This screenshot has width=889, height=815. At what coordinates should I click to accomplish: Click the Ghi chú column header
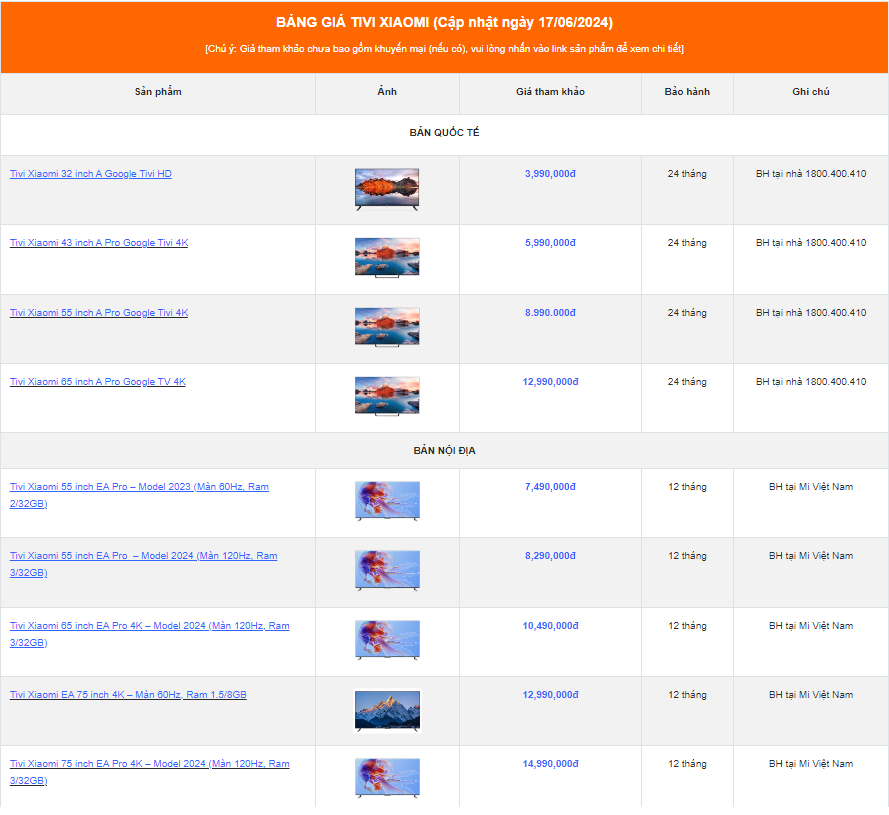point(811,92)
